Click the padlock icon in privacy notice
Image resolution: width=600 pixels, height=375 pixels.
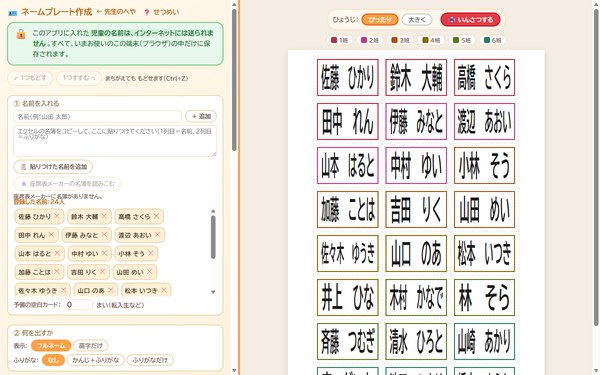point(21,34)
